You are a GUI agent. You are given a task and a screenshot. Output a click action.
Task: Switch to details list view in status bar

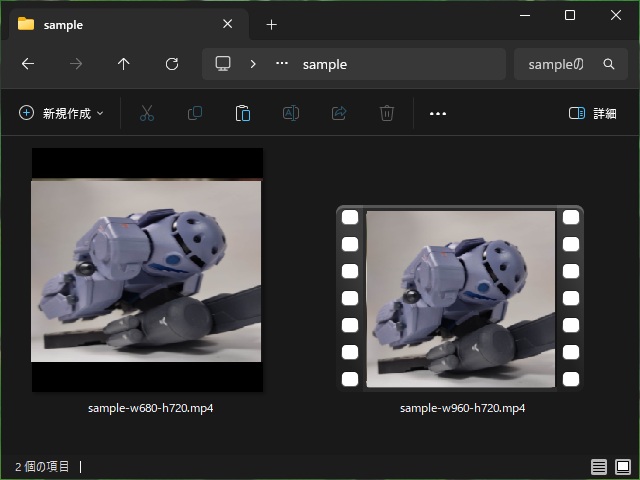599,467
